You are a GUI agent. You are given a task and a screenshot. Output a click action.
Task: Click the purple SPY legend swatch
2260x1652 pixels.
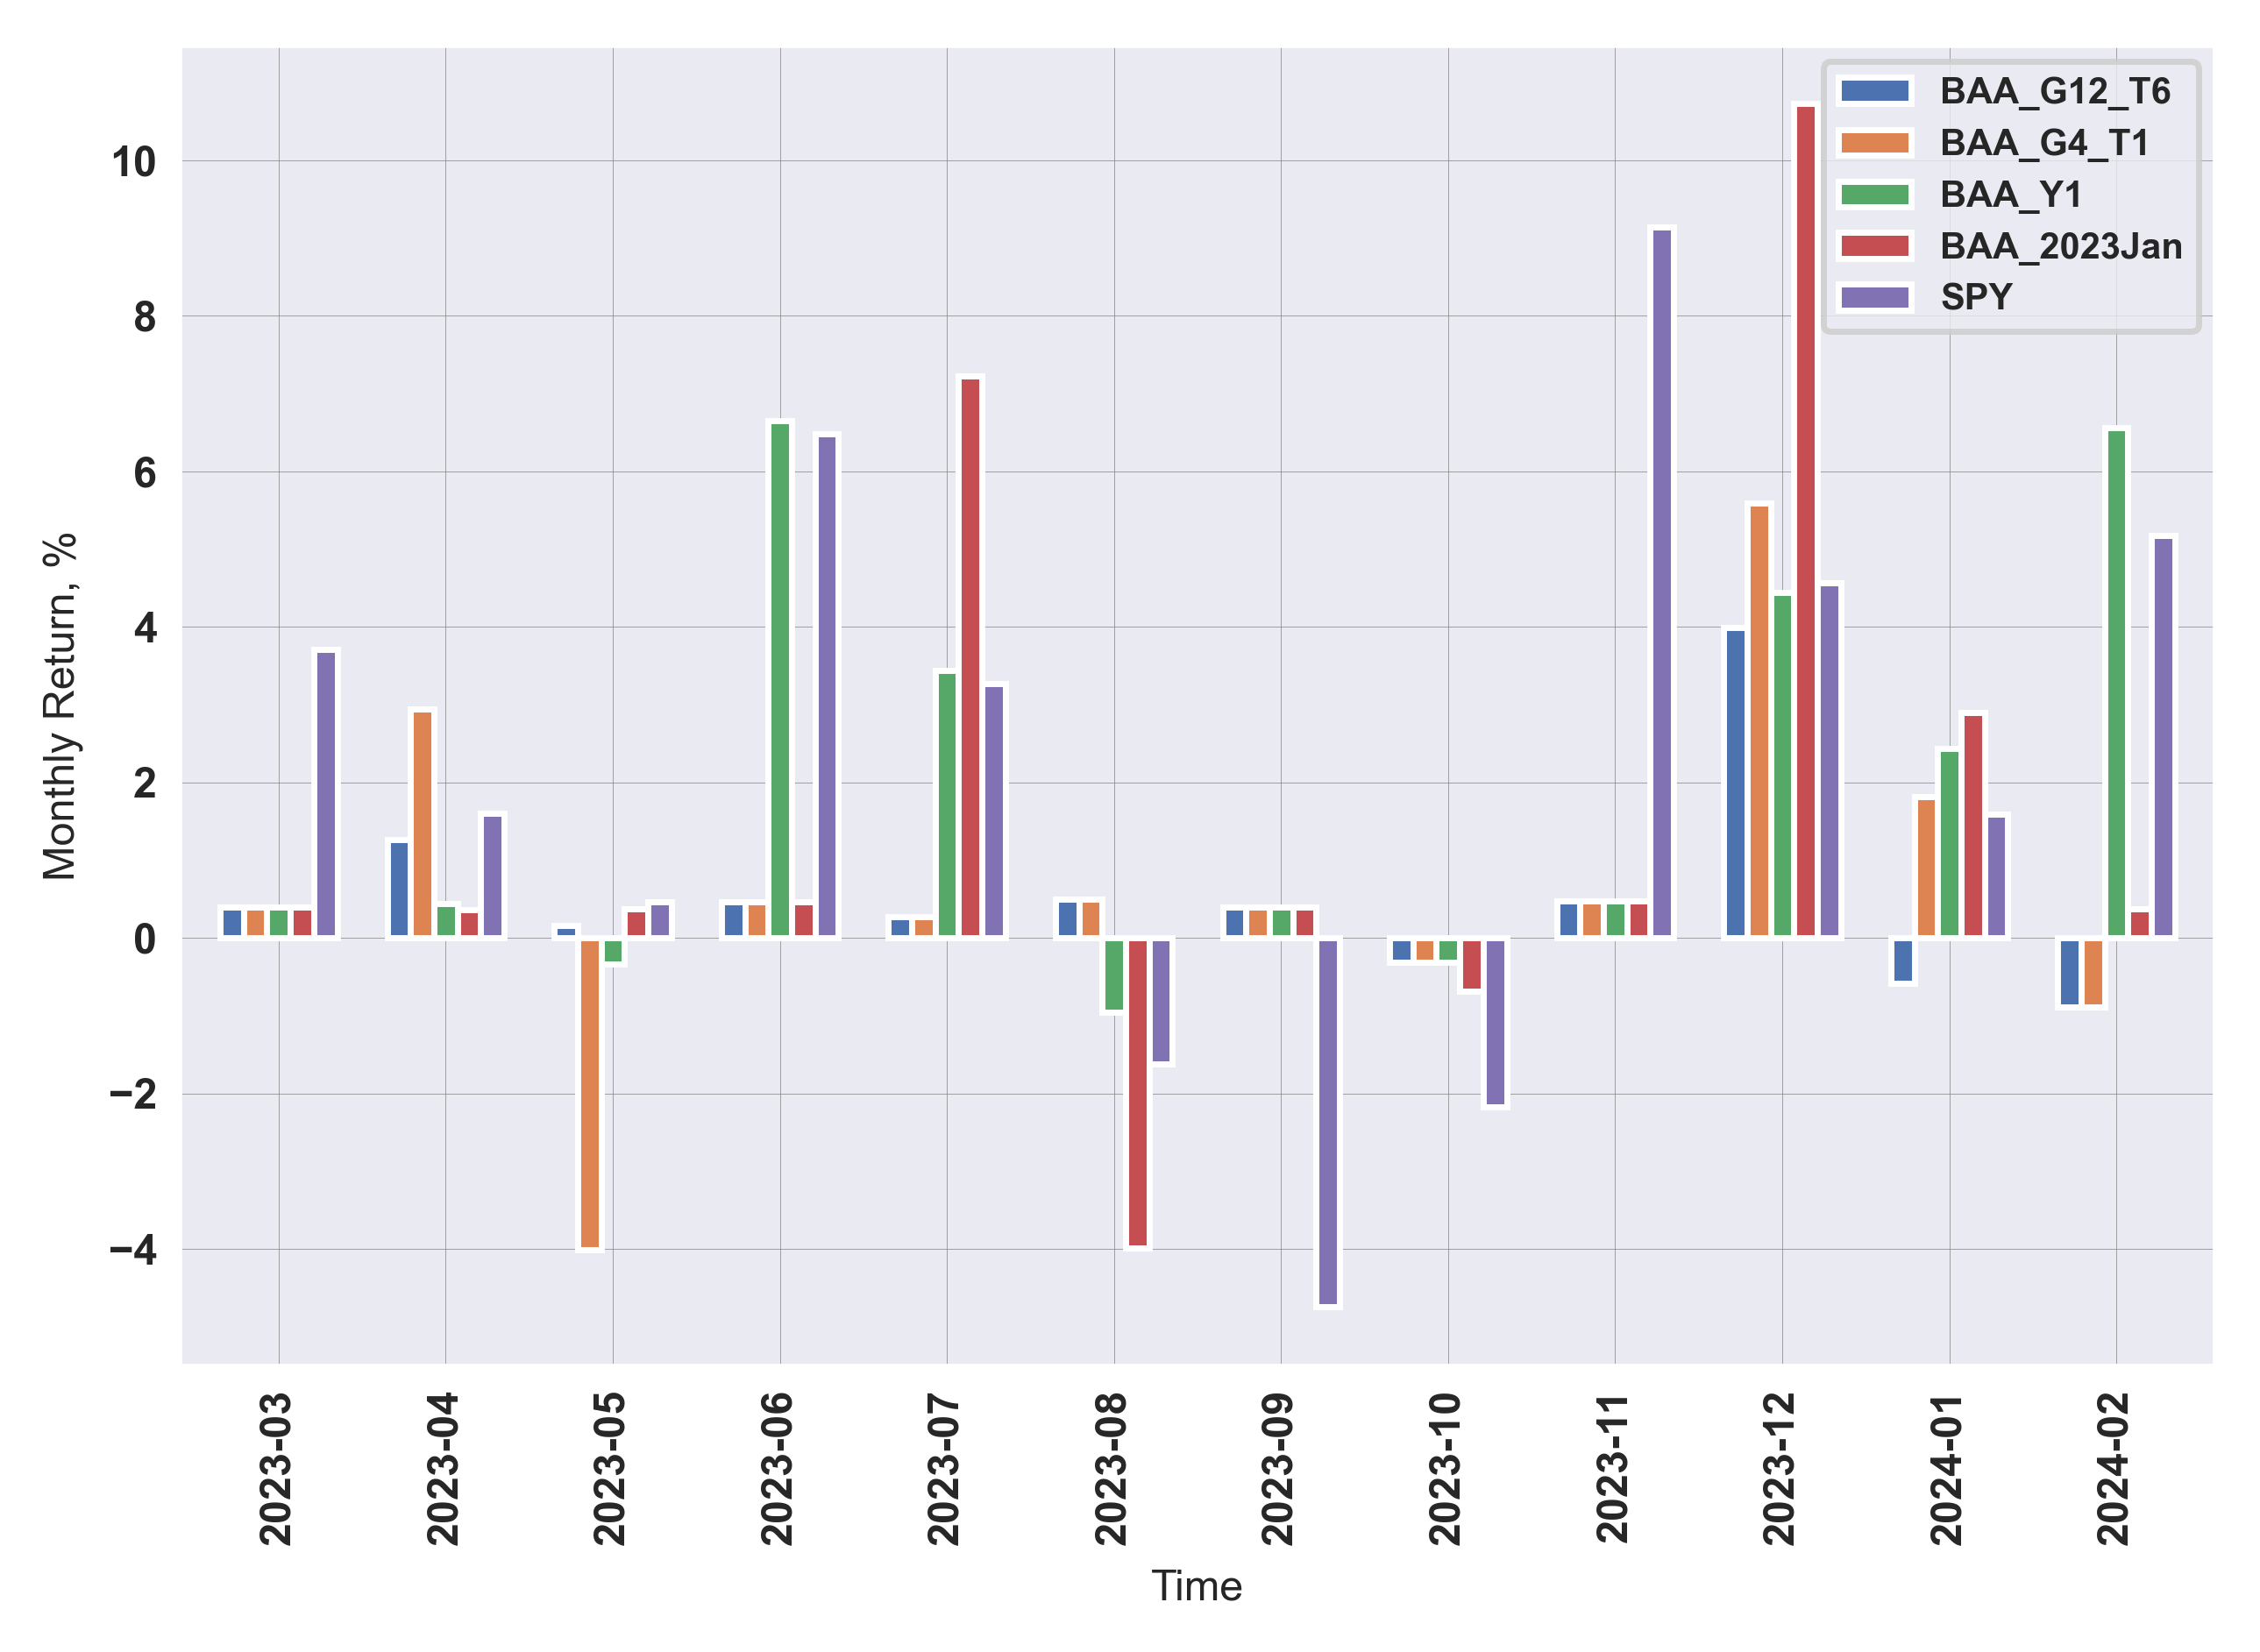point(1874,297)
